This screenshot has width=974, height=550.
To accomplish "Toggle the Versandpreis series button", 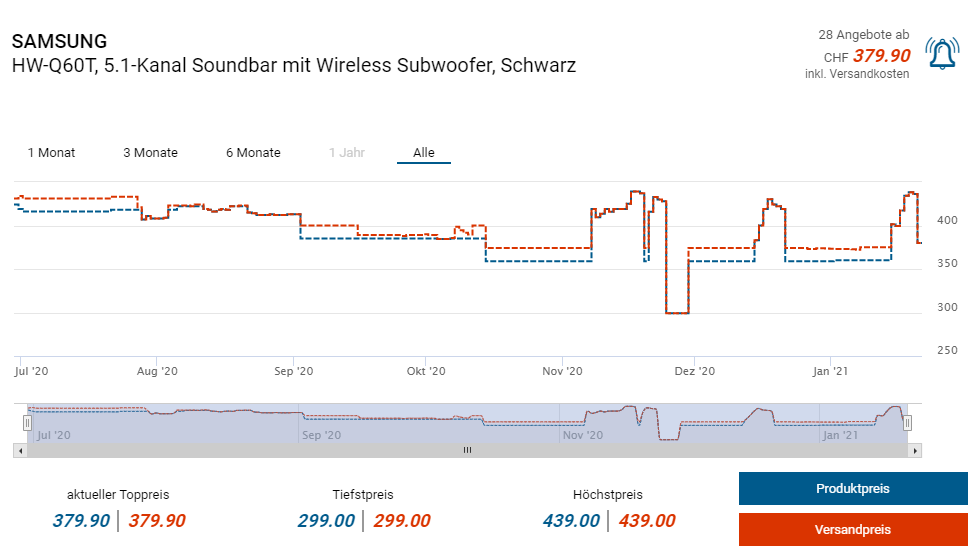I will [852, 529].
